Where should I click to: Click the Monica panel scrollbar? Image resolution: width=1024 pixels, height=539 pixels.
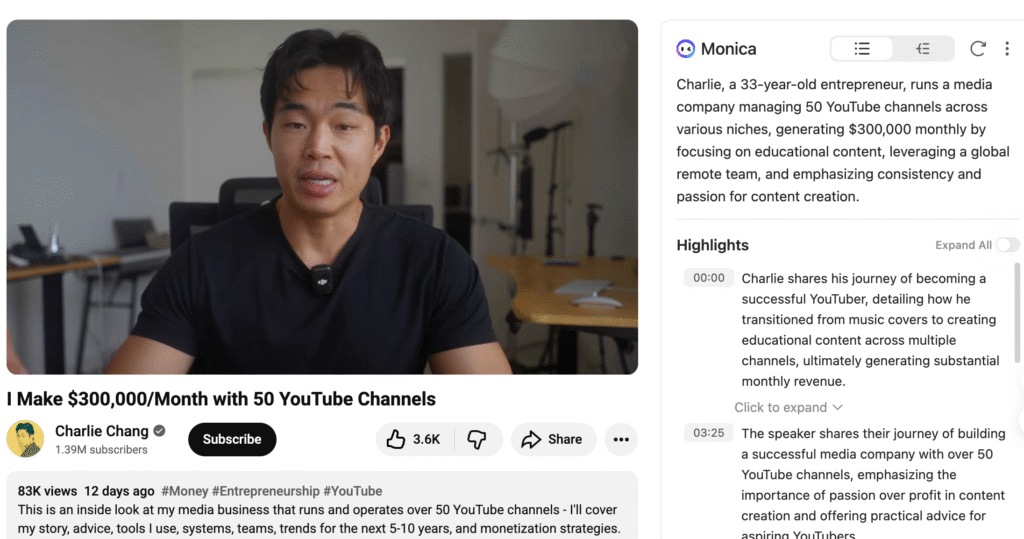[1018, 310]
